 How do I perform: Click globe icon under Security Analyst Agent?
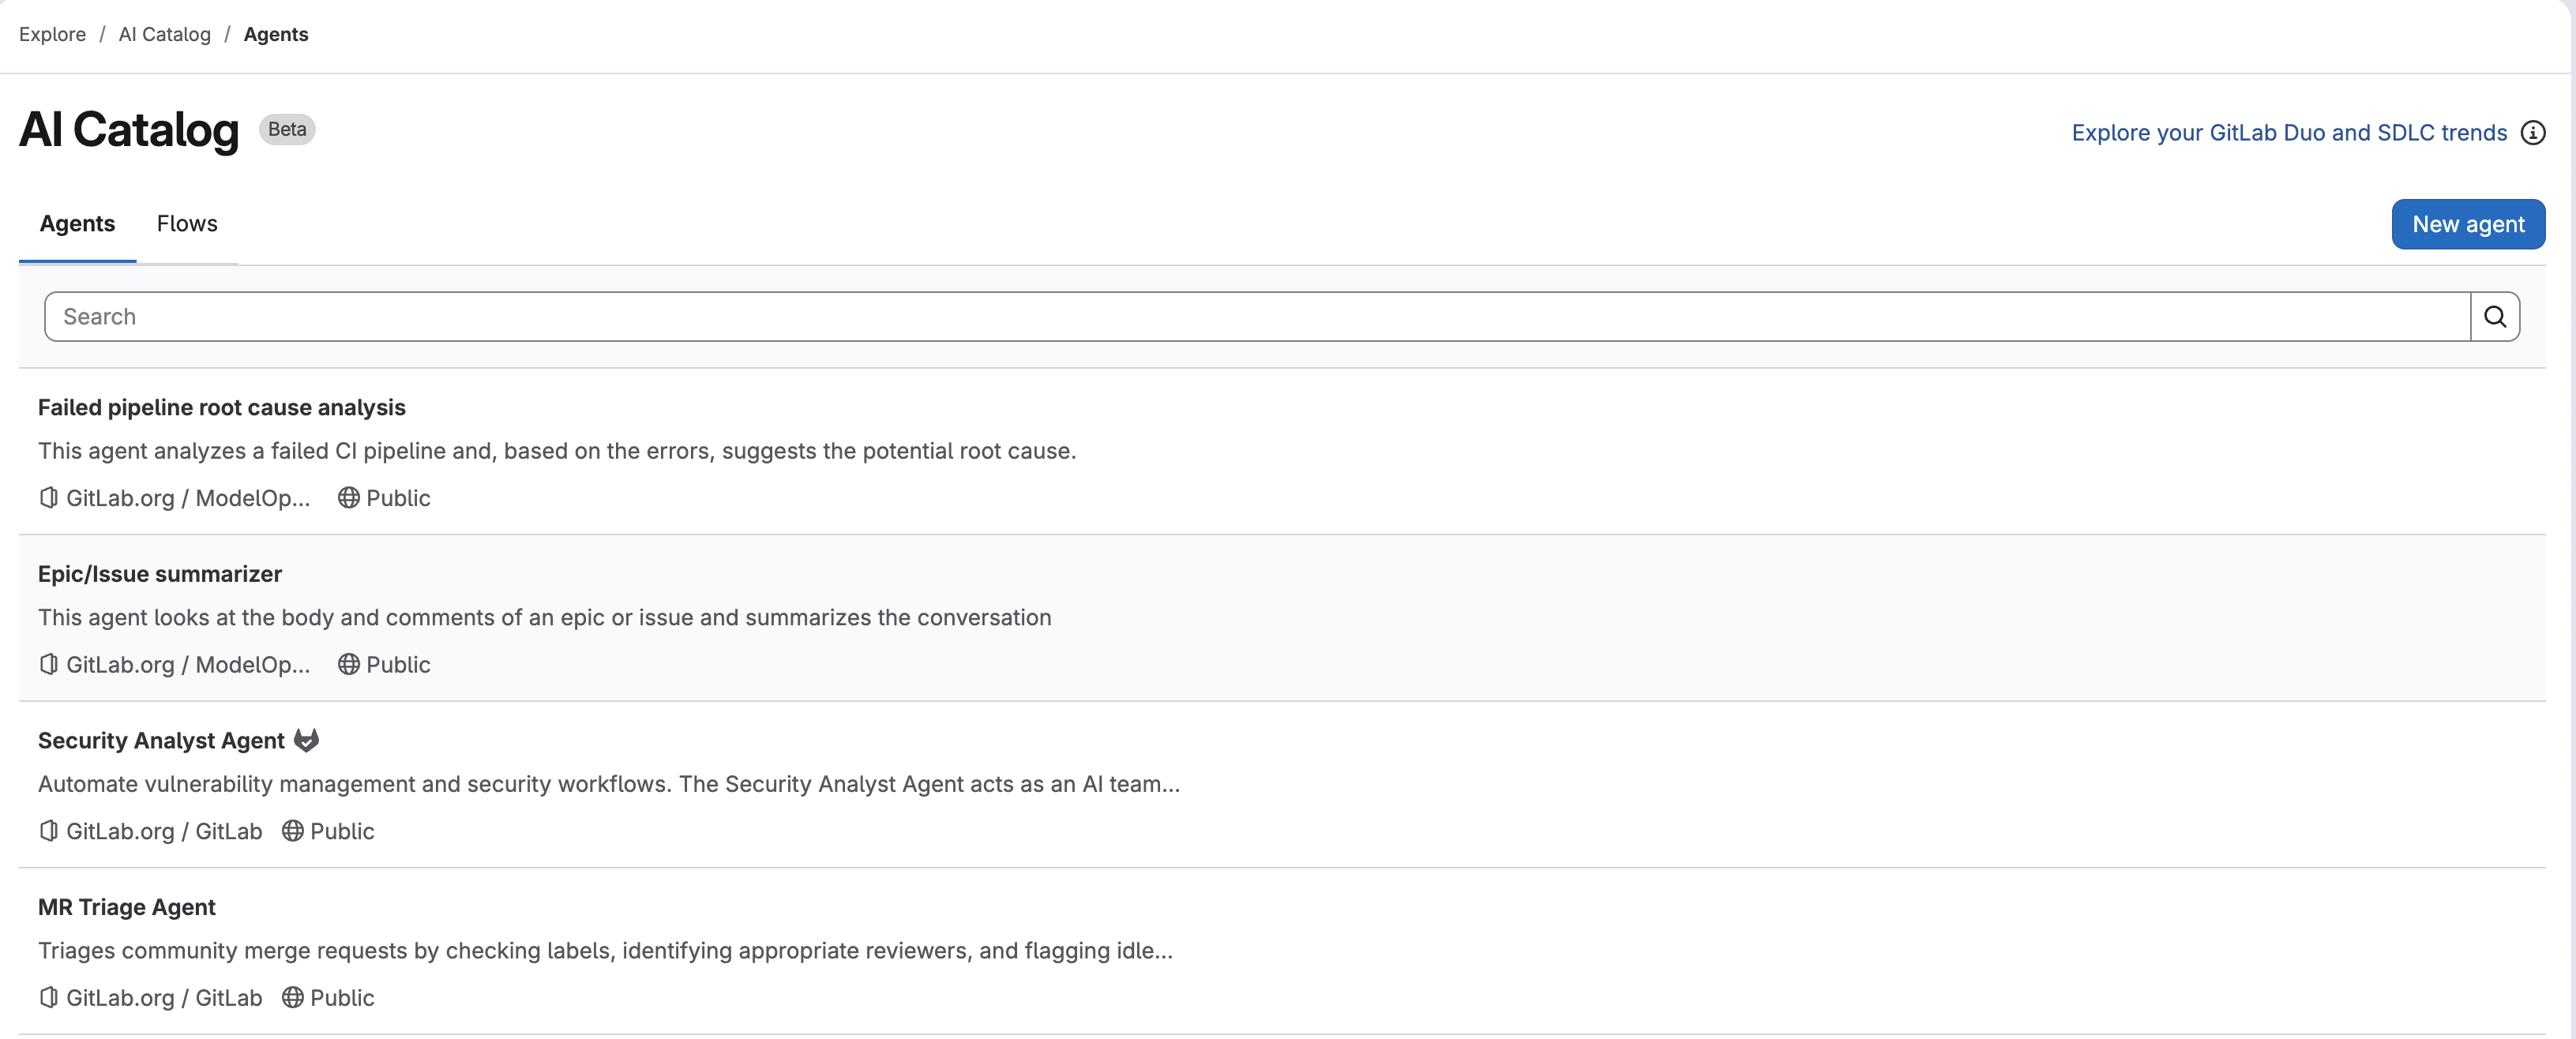[x=292, y=831]
